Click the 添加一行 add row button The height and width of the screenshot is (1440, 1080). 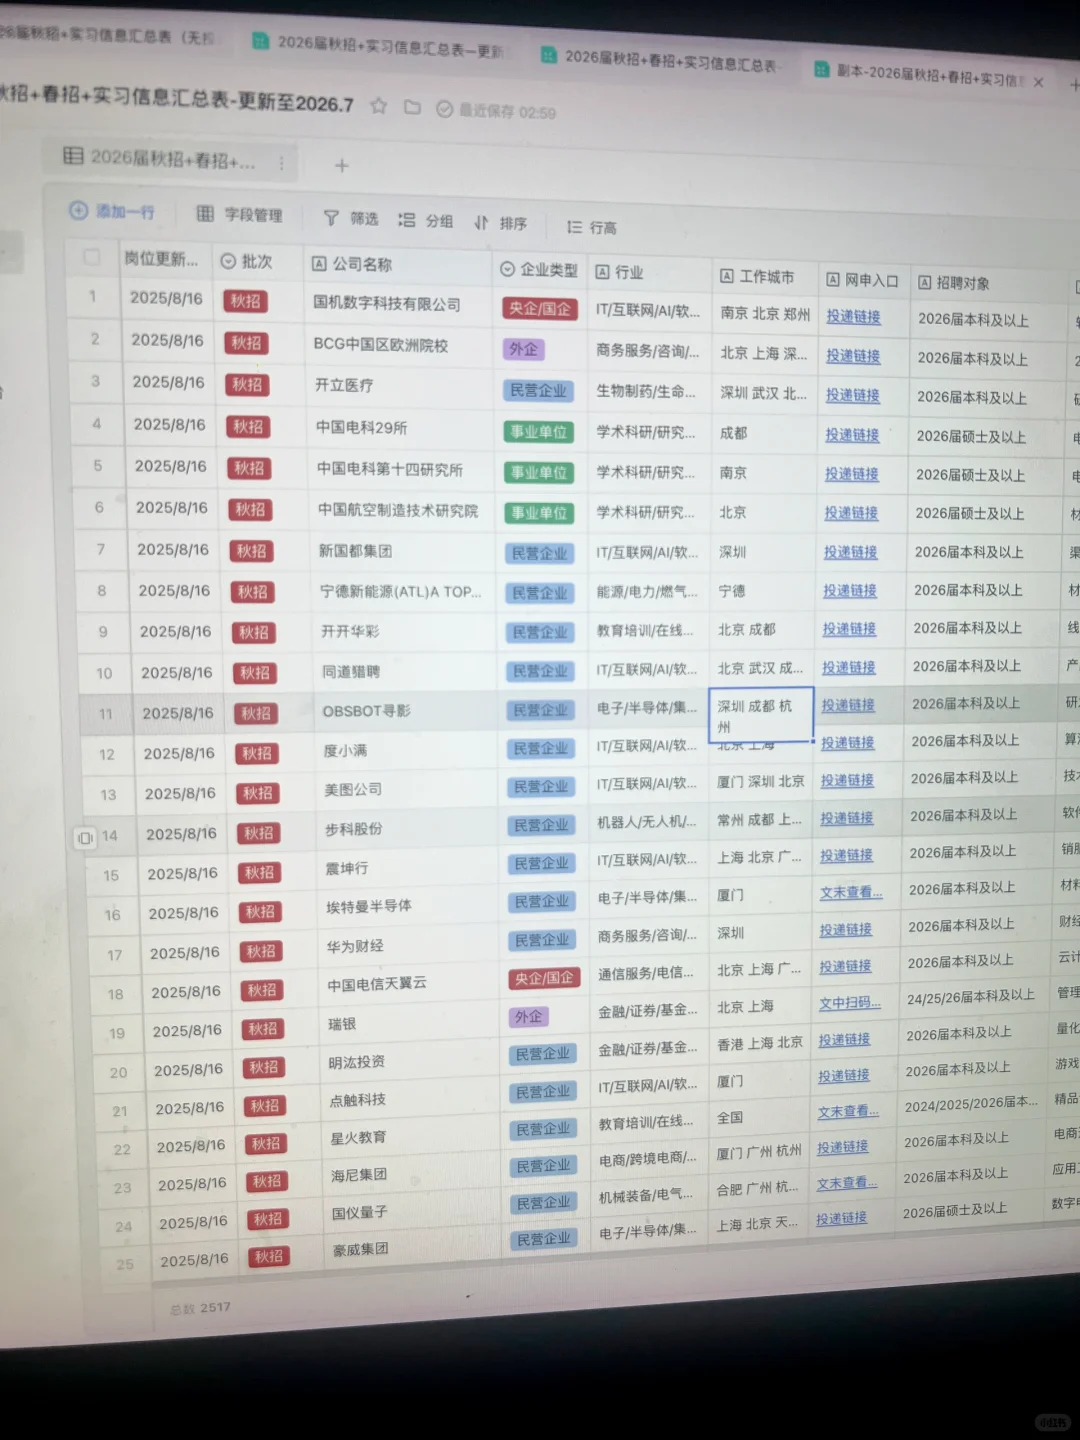point(112,211)
